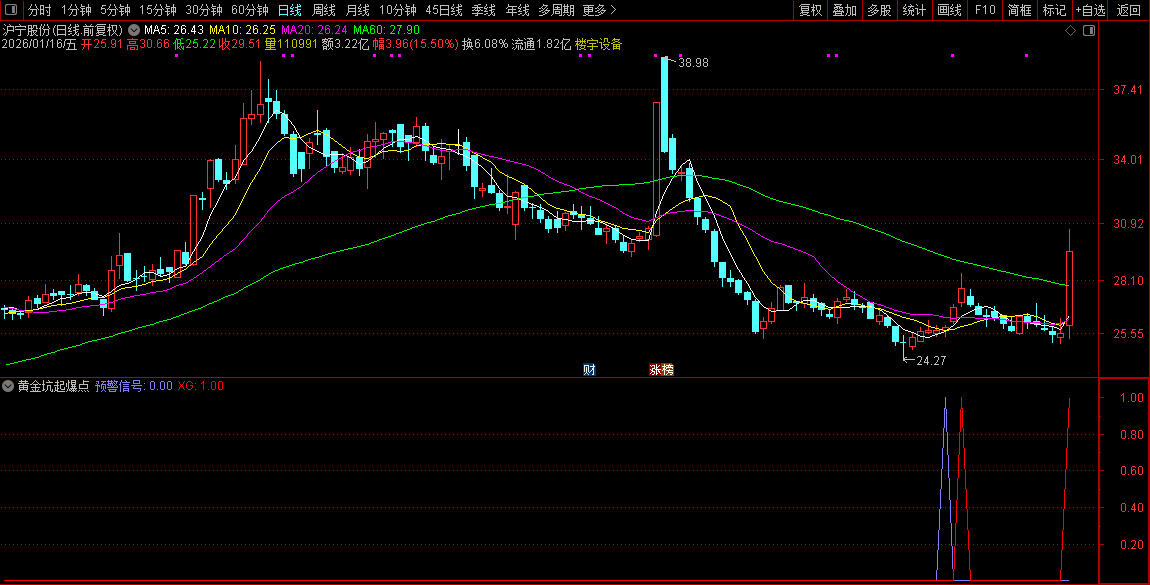Click the 0.80 indicator axis label
This screenshot has height=585, width=1150.
coord(1132,435)
